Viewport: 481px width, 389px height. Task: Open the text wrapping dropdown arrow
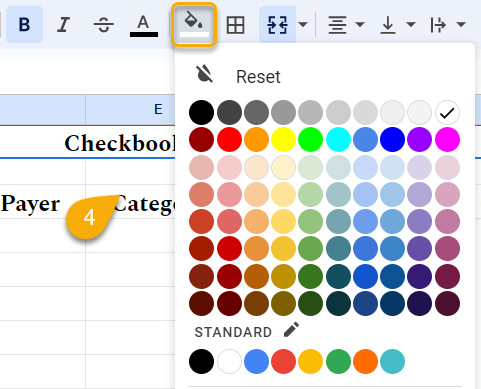click(x=461, y=24)
